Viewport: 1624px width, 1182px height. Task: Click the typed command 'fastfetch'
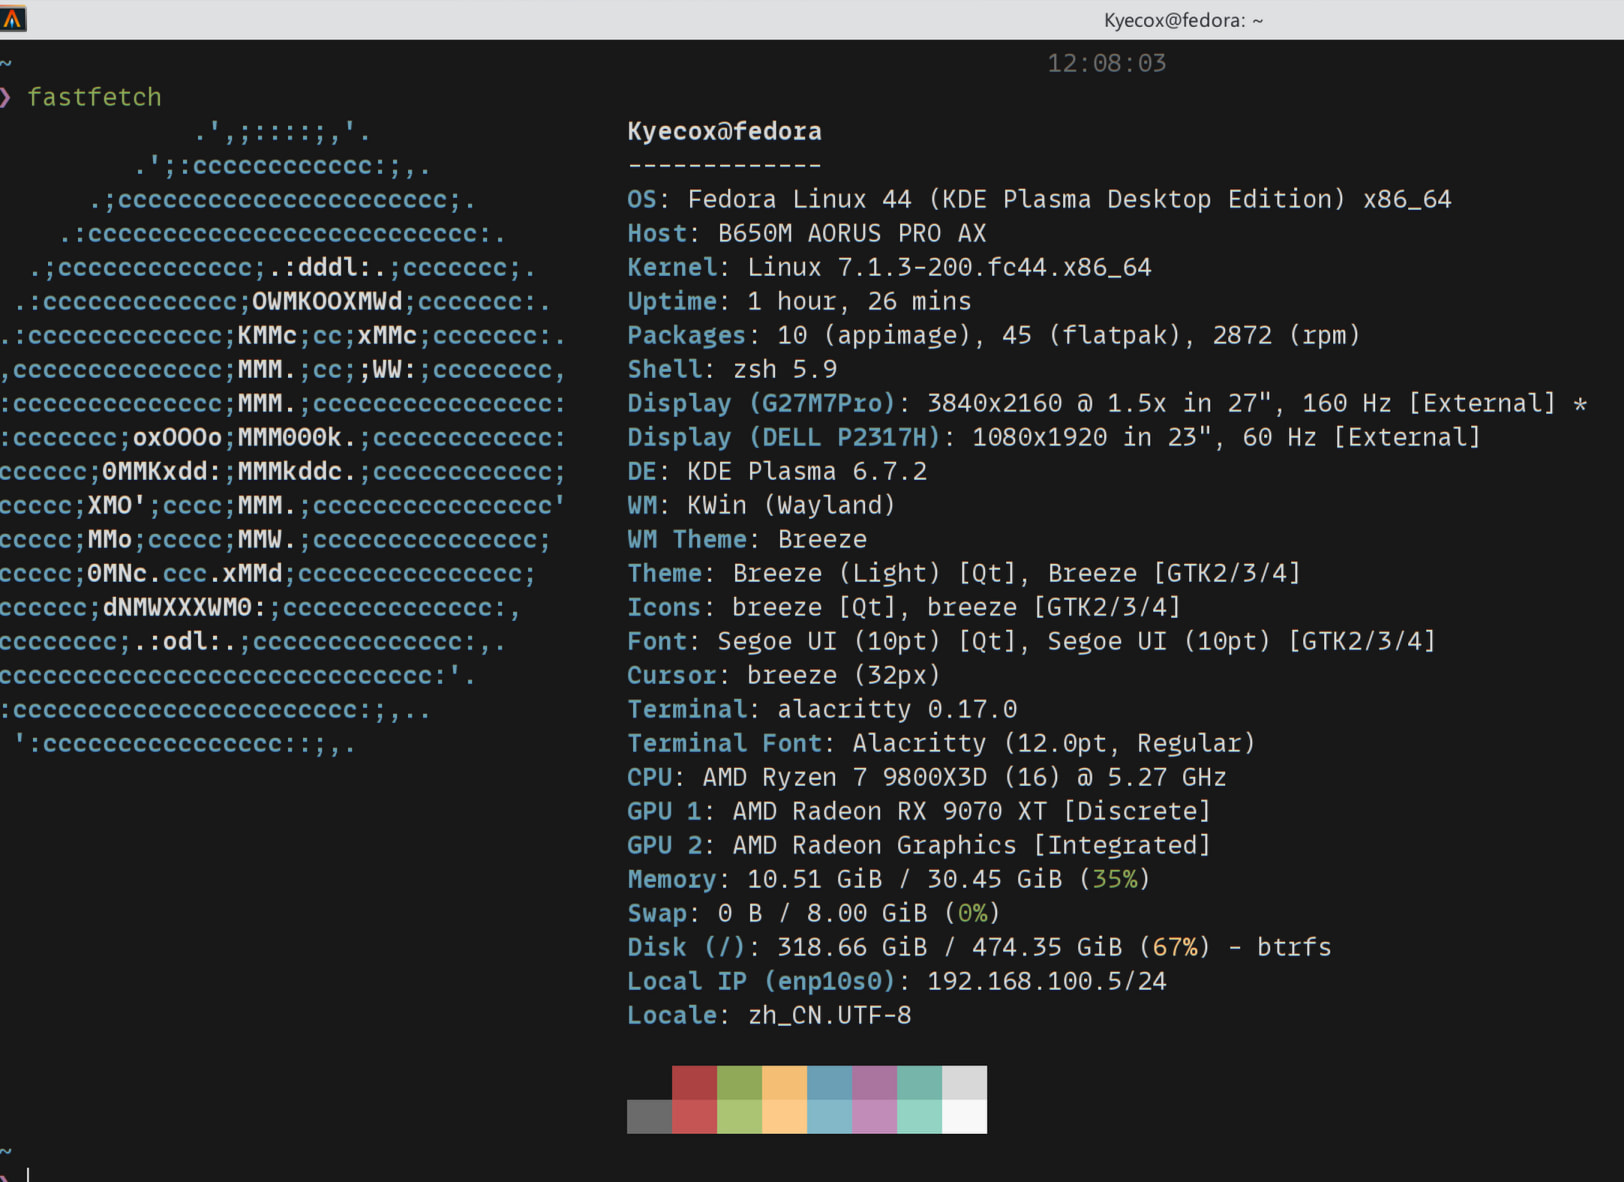point(94,97)
